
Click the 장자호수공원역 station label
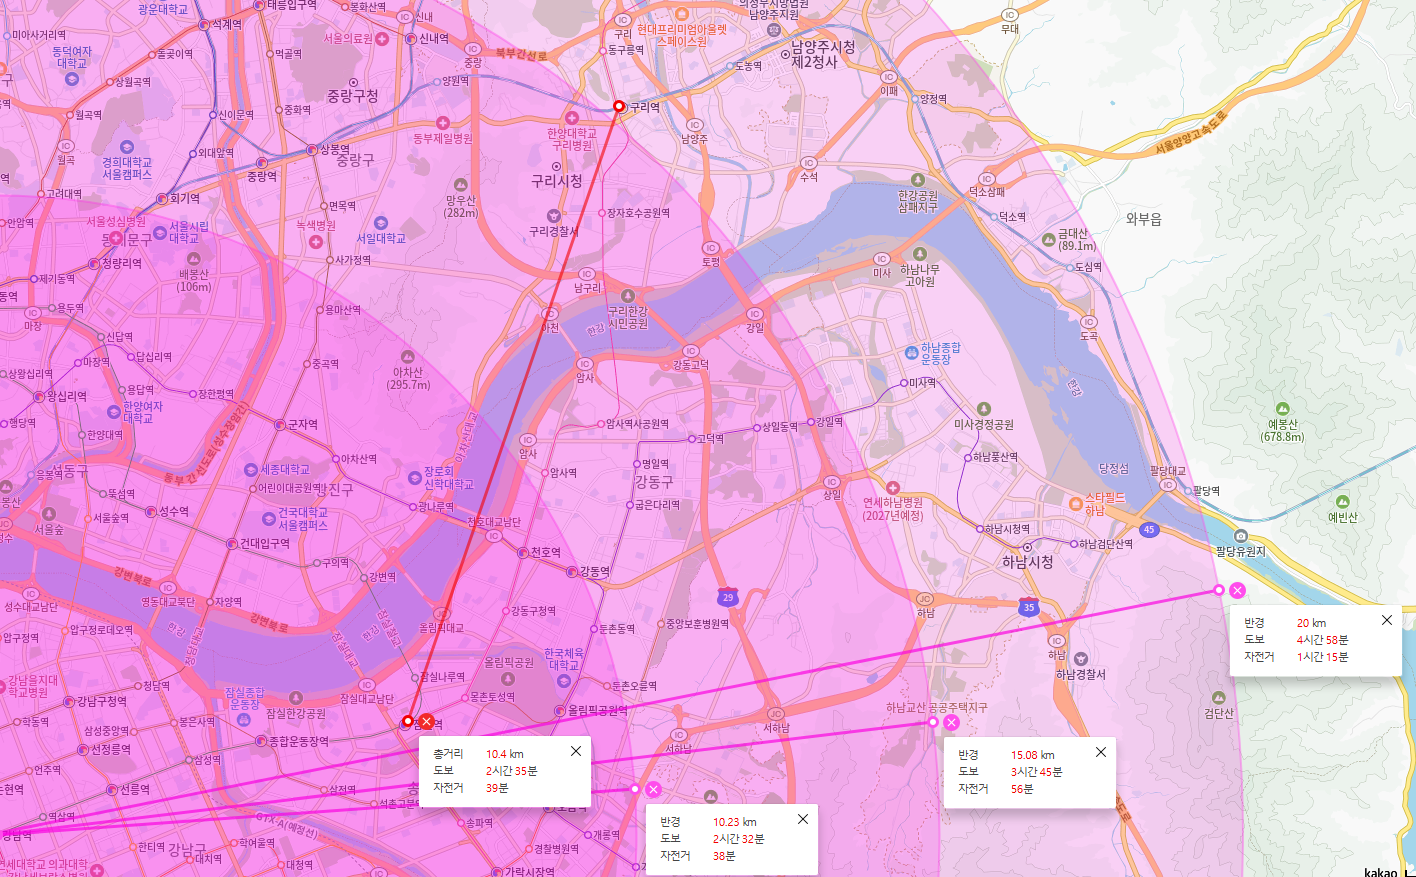(x=639, y=213)
